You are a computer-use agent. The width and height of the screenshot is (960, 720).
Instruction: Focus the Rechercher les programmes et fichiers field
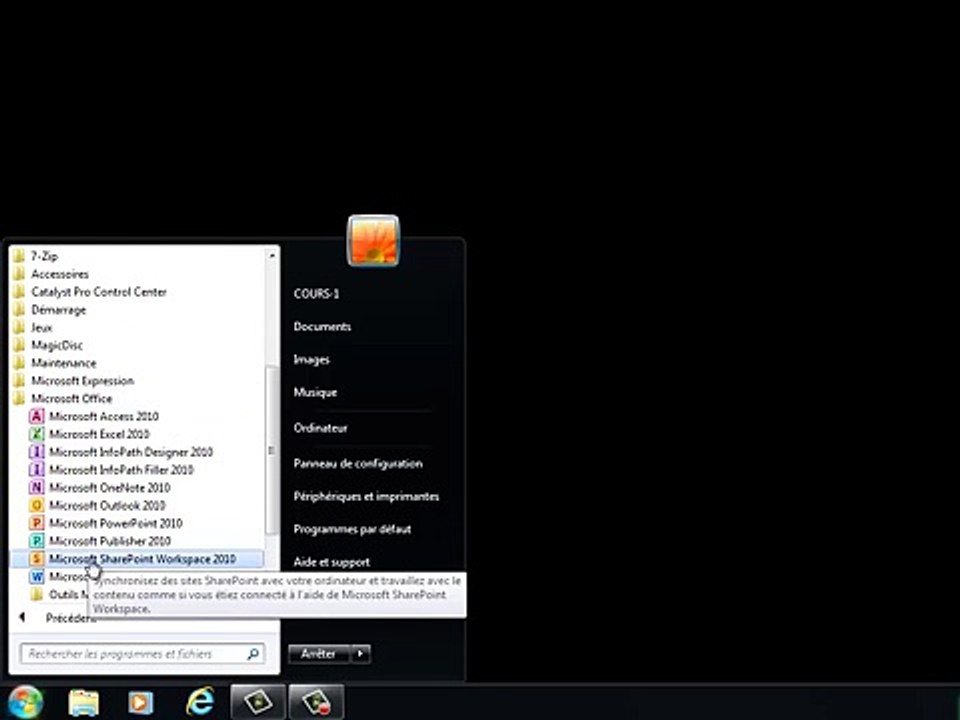pyautogui.click(x=142, y=654)
